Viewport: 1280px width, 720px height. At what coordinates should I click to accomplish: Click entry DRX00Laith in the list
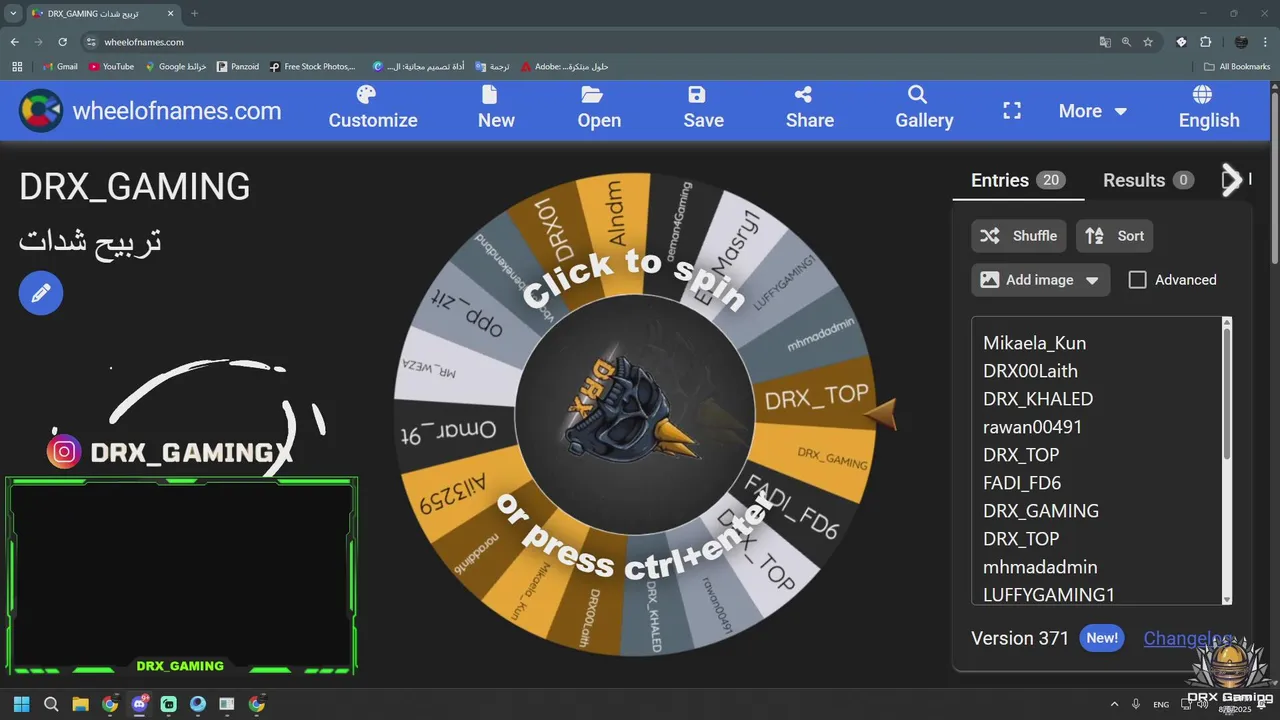tap(1030, 371)
